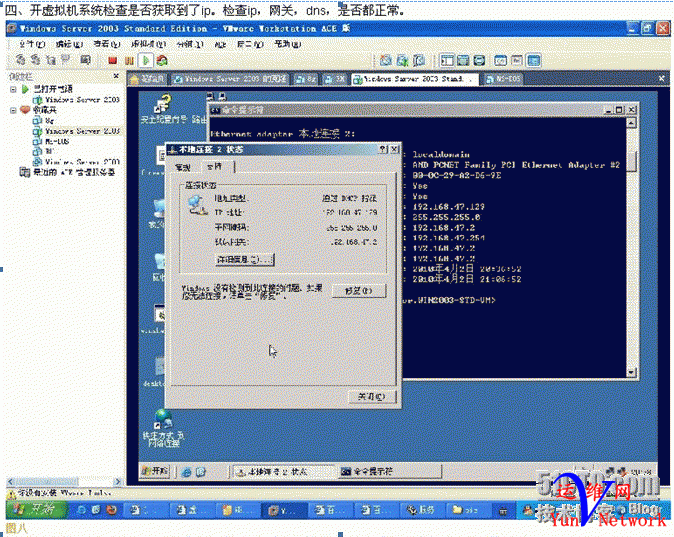674x537 pixels.
Task: Open the 虚拟机 (VM) menu
Action: click(x=148, y=44)
